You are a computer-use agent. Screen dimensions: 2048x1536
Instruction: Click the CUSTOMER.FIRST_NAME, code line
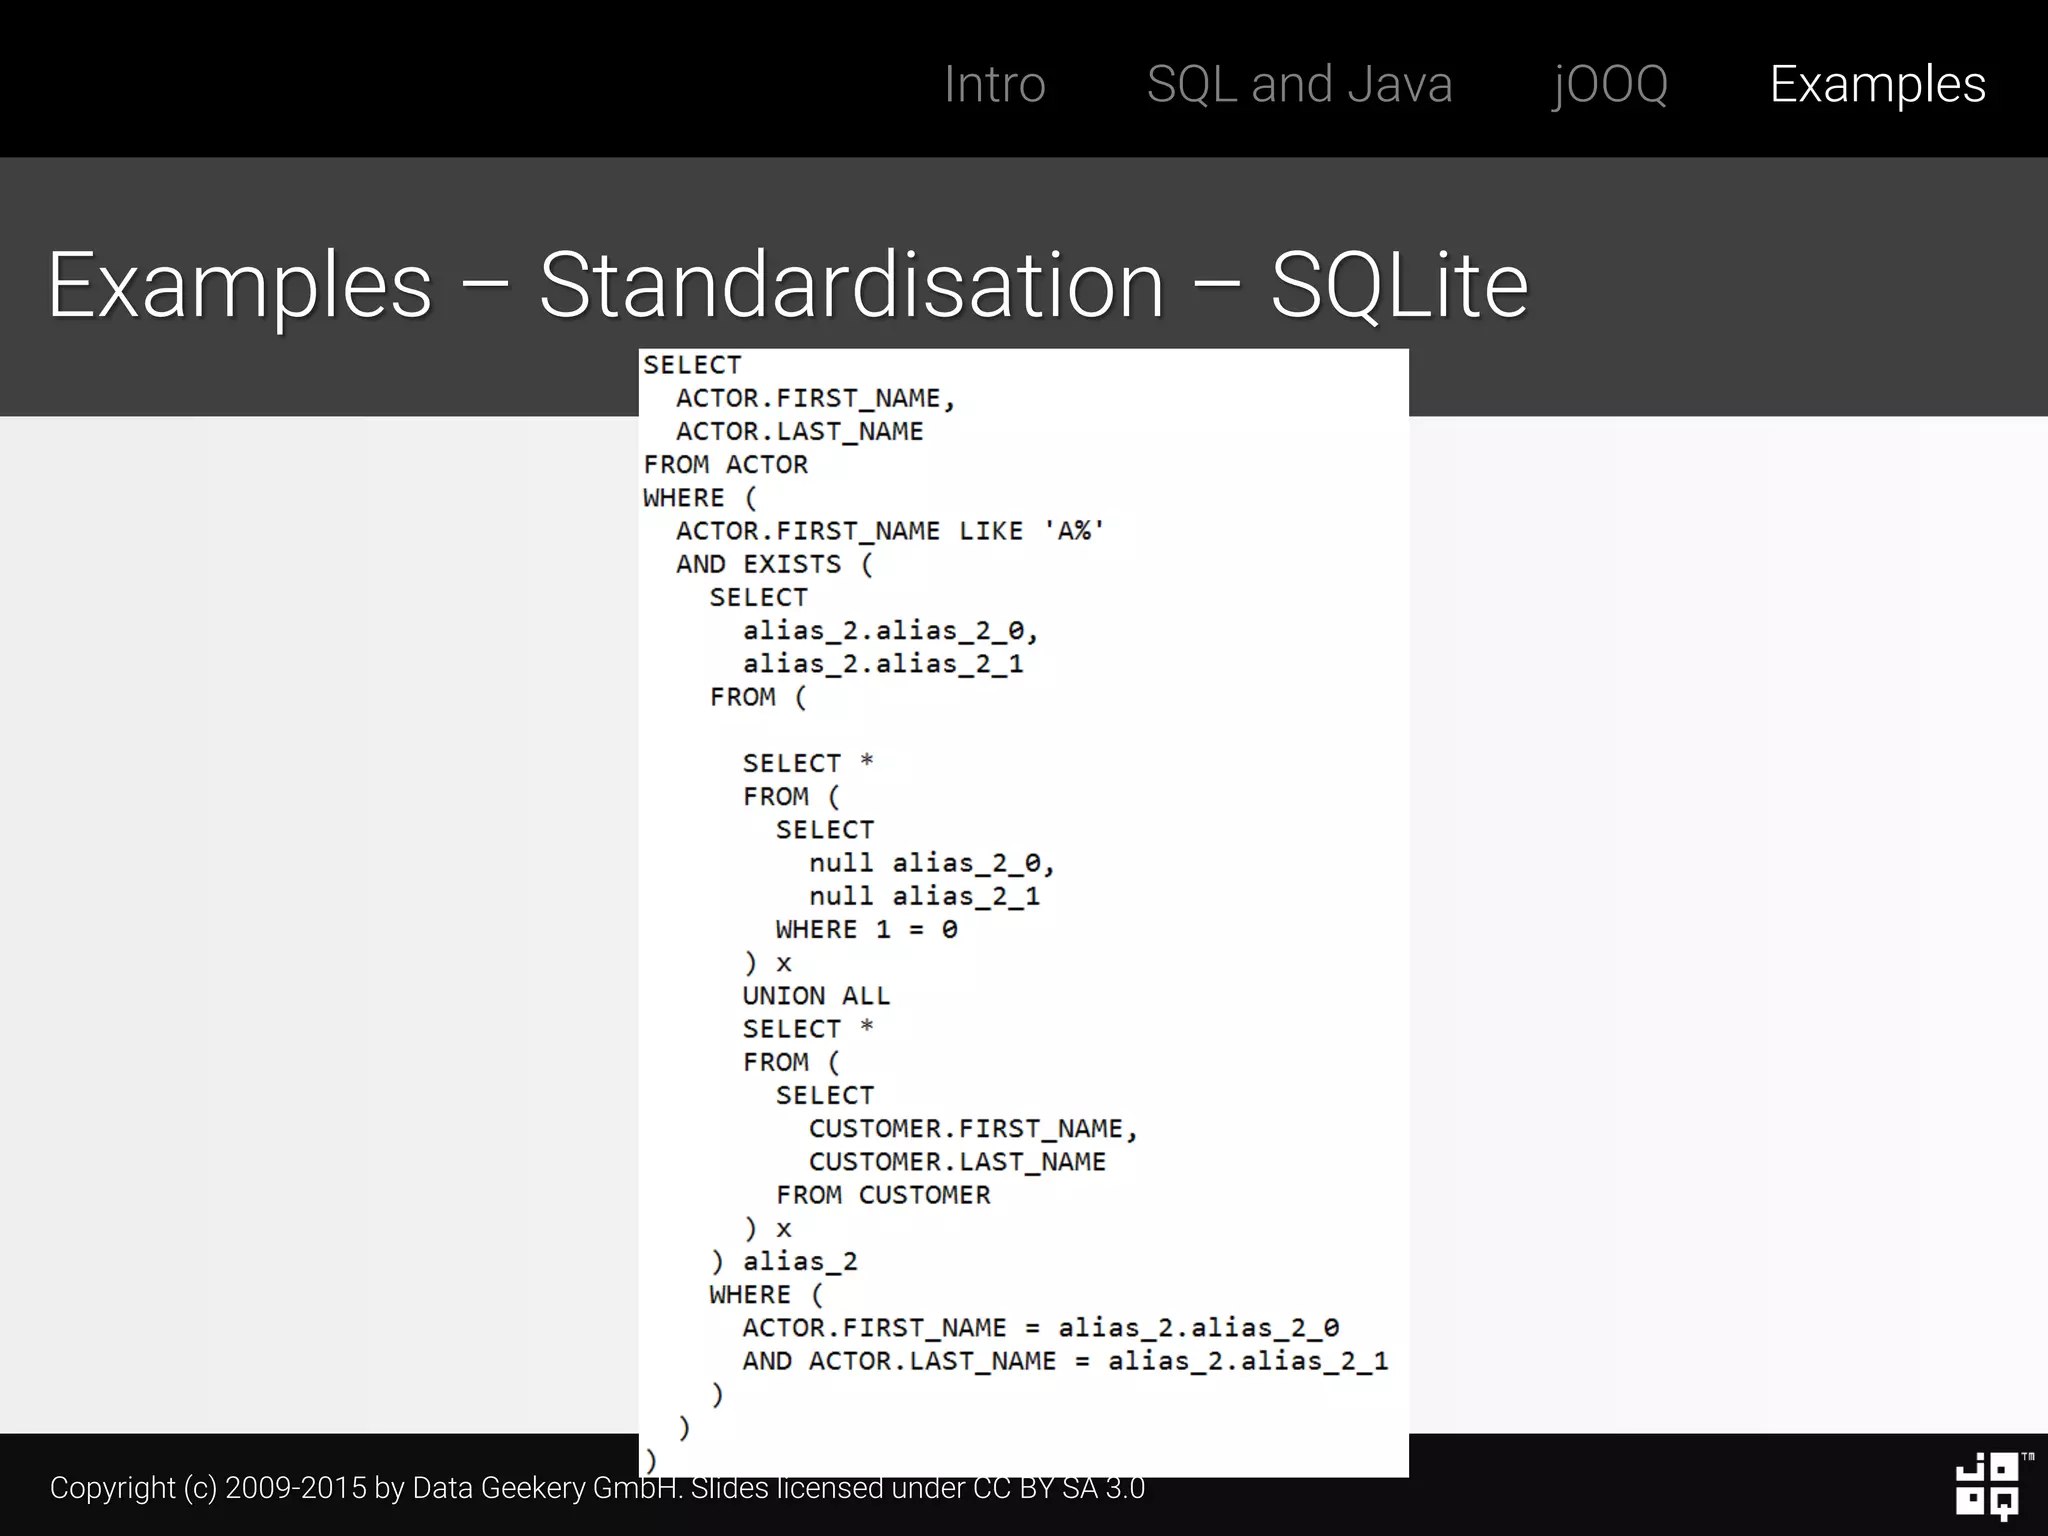pos(973,1129)
